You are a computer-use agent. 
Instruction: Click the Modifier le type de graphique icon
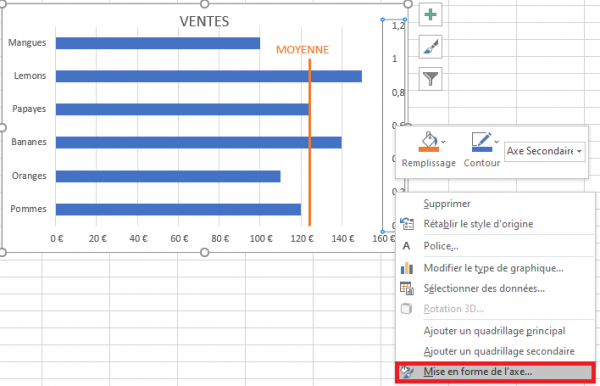coord(407,268)
